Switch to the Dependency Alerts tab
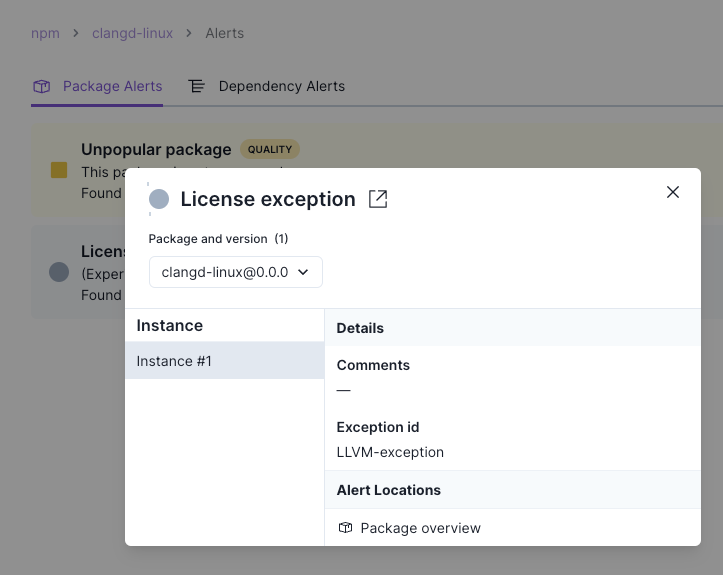The height and width of the screenshot is (575, 723). coord(281,86)
